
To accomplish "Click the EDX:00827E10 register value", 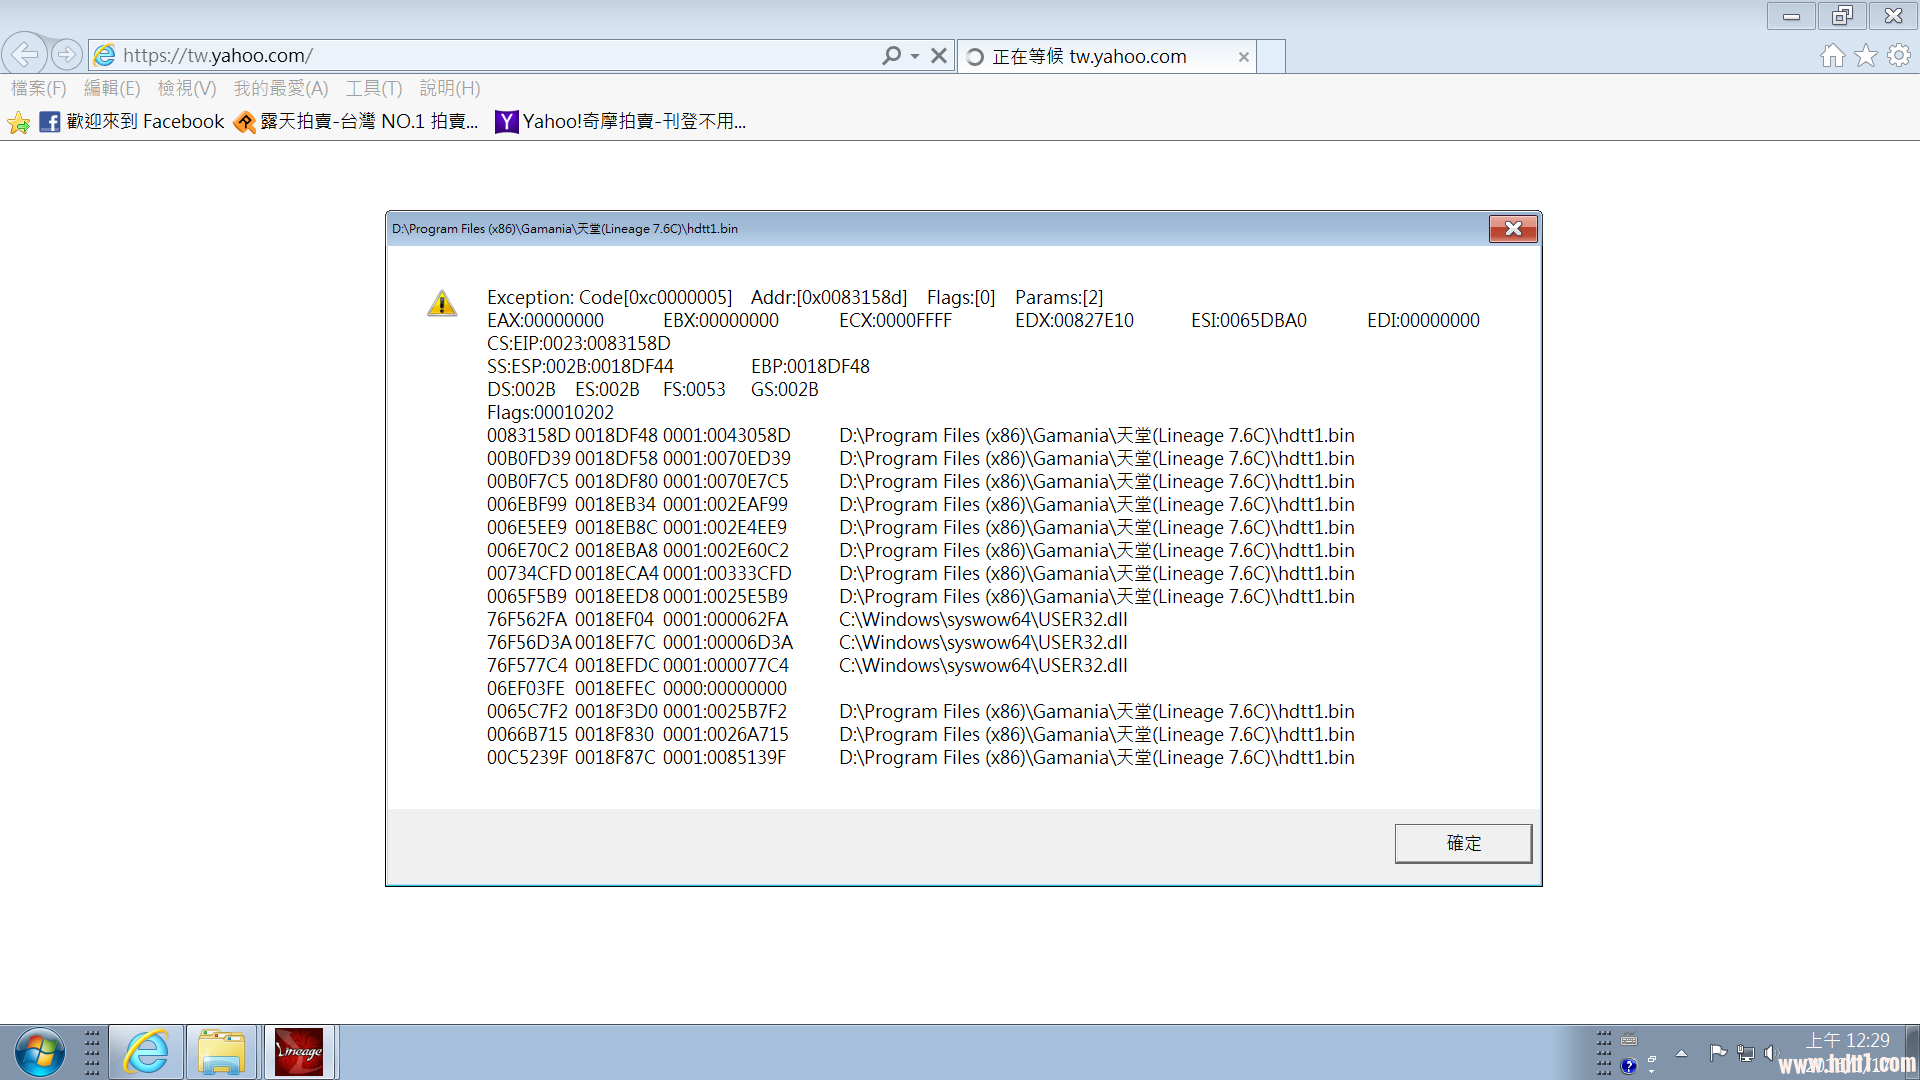I will pyautogui.click(x=1074, y=320).
